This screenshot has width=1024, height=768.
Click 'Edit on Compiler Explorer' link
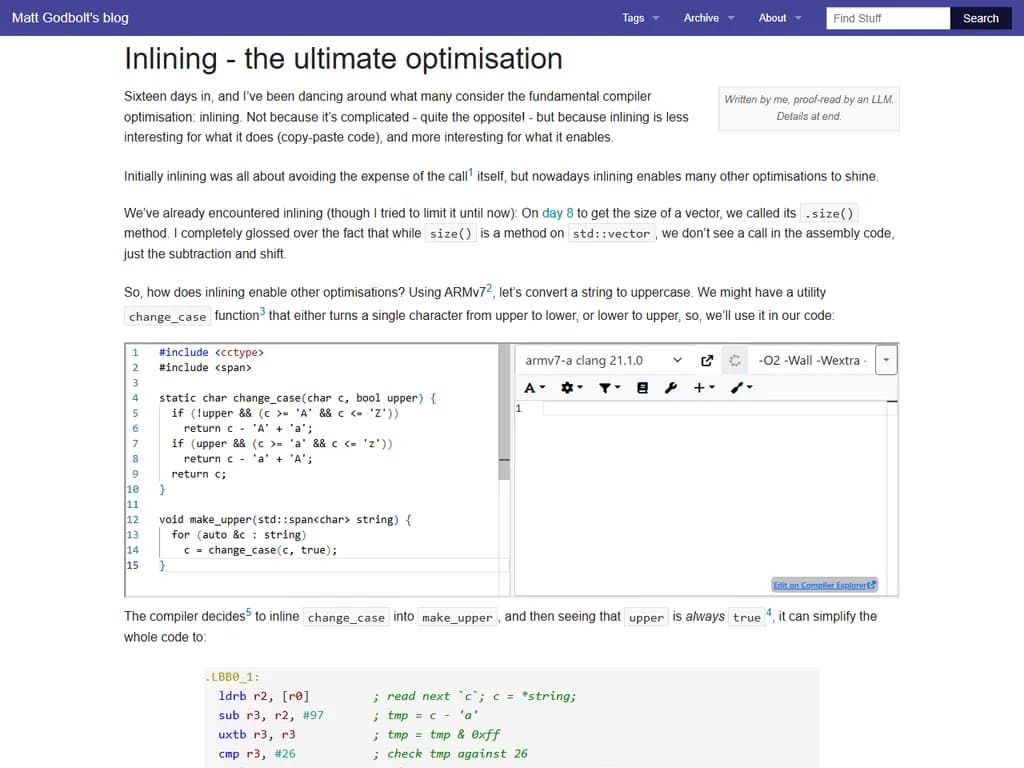[824, 585]
